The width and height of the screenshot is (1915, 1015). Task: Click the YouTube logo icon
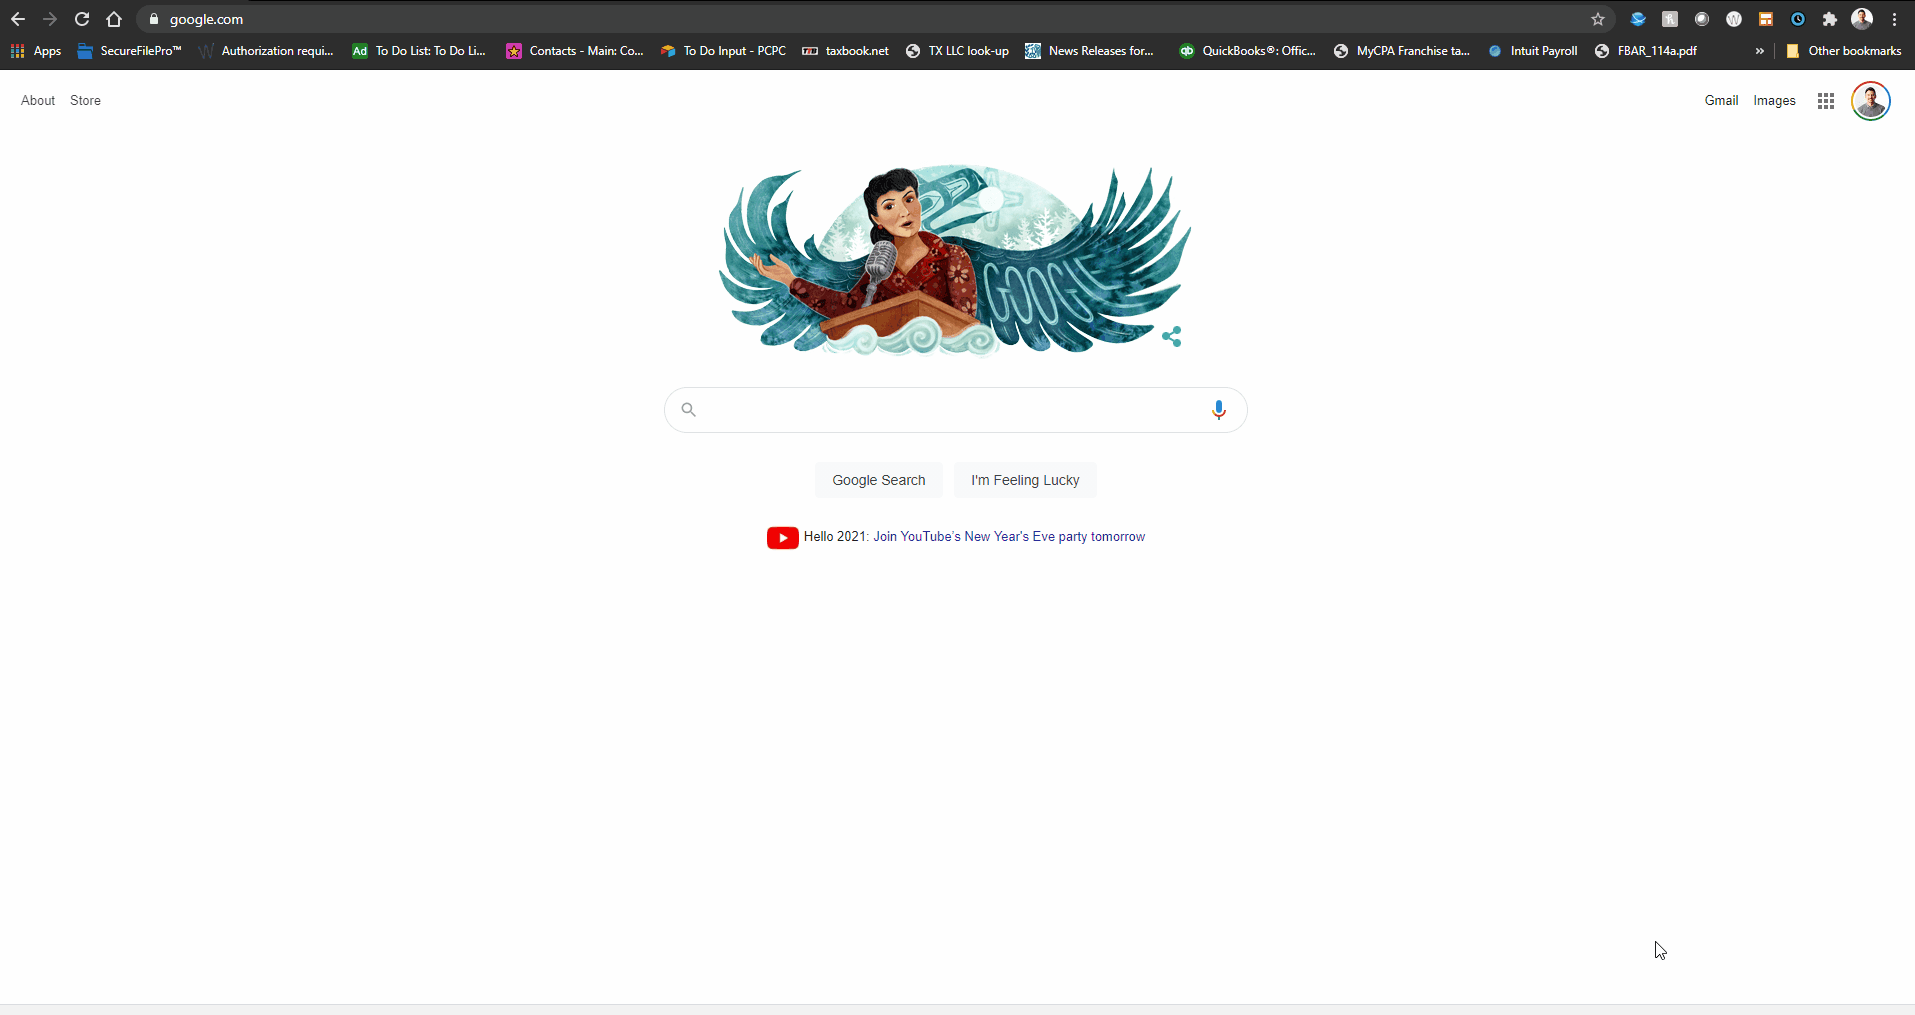[x=782, y=538]
